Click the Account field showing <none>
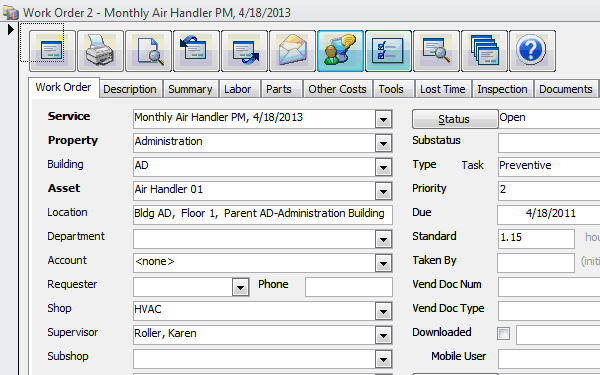 click(254, 263)
